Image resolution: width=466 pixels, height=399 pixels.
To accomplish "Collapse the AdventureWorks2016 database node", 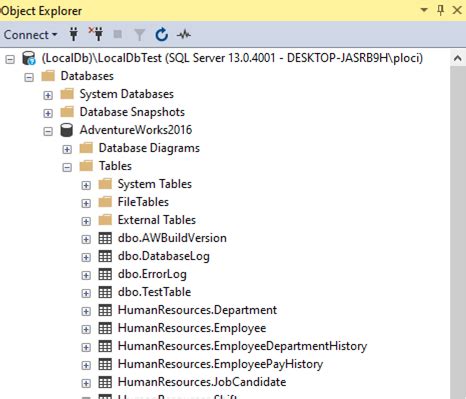I will tap(48, 132).
